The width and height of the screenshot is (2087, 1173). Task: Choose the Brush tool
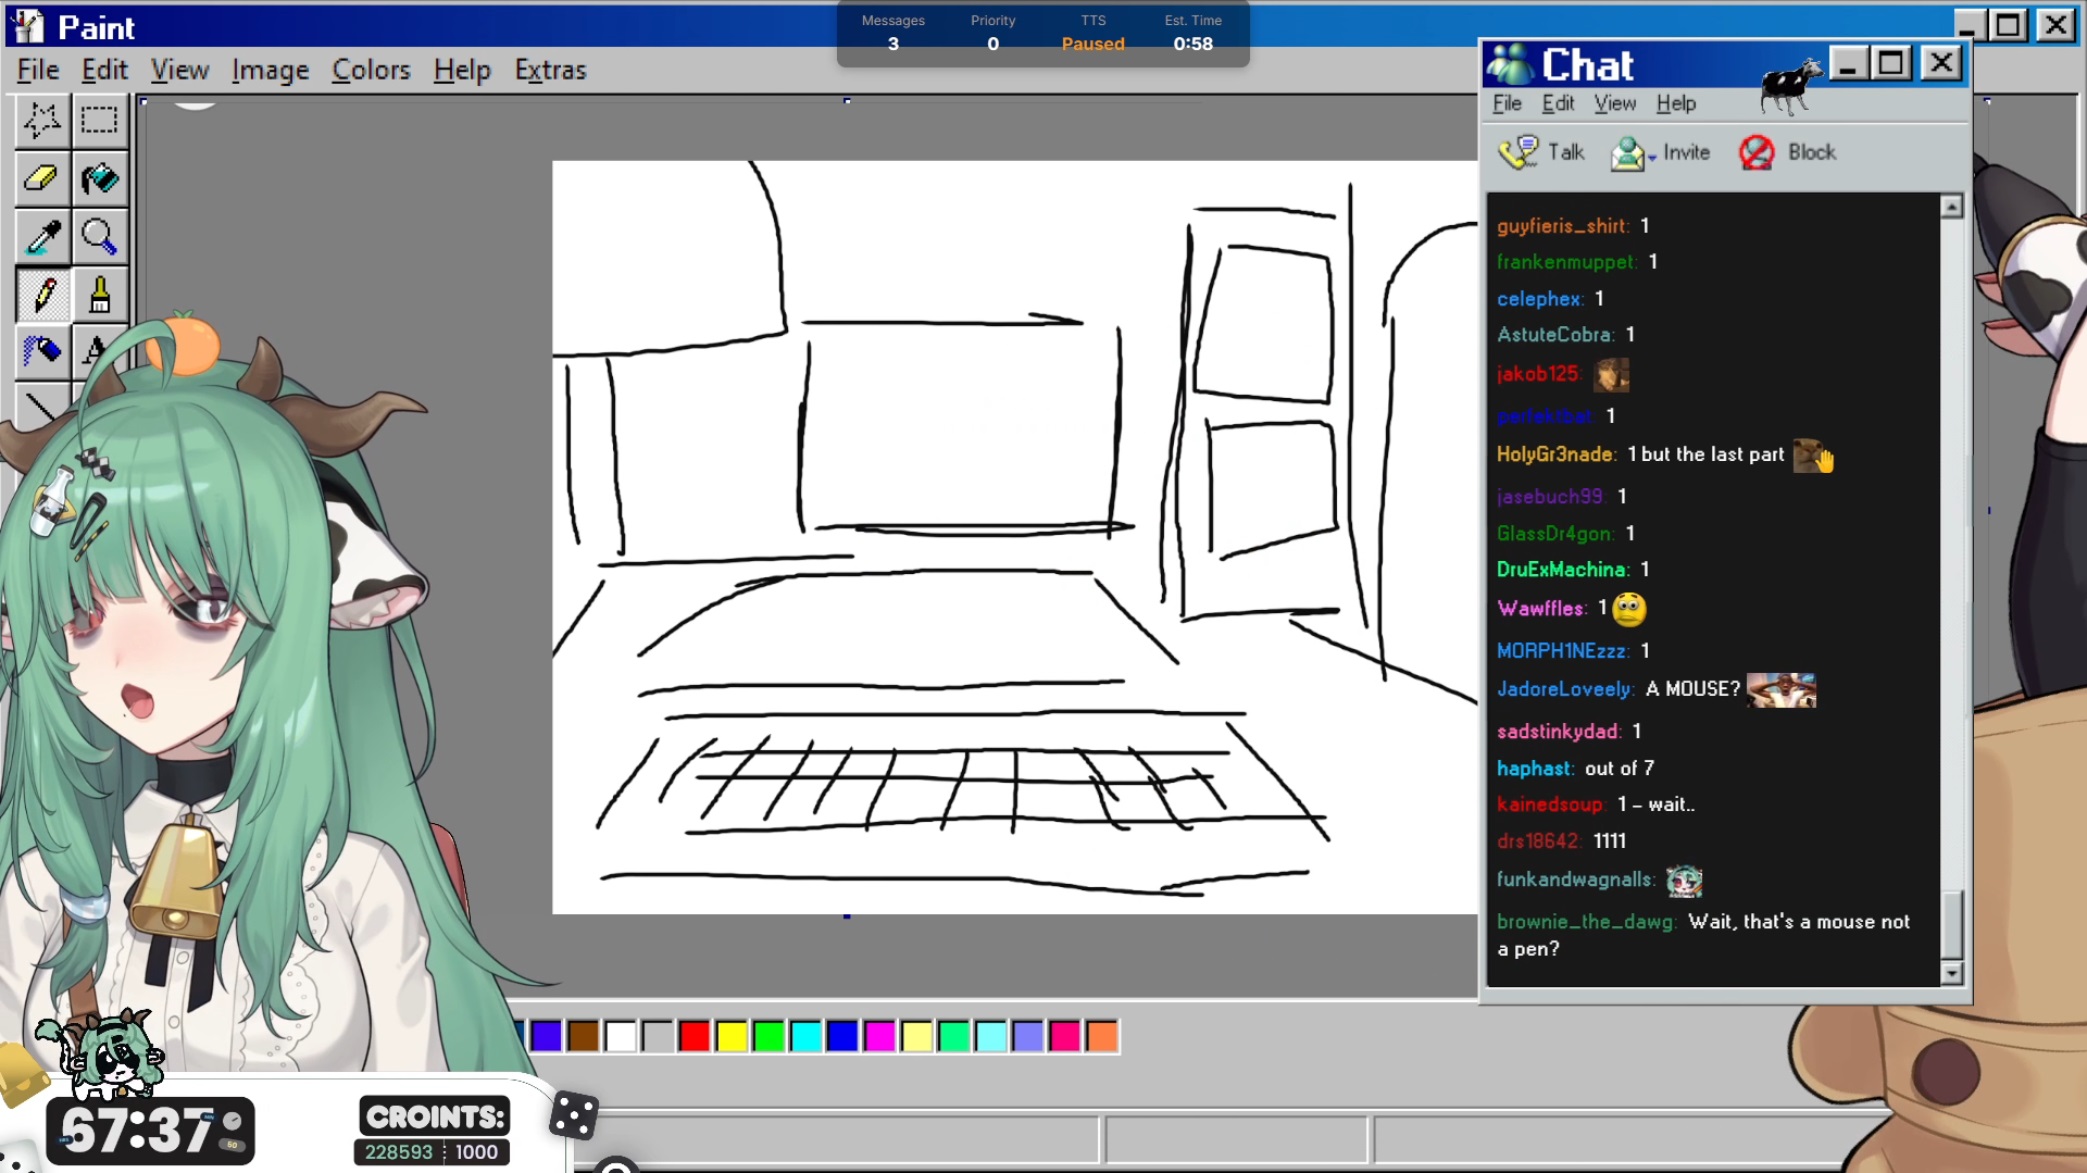[x=99, y=295]
